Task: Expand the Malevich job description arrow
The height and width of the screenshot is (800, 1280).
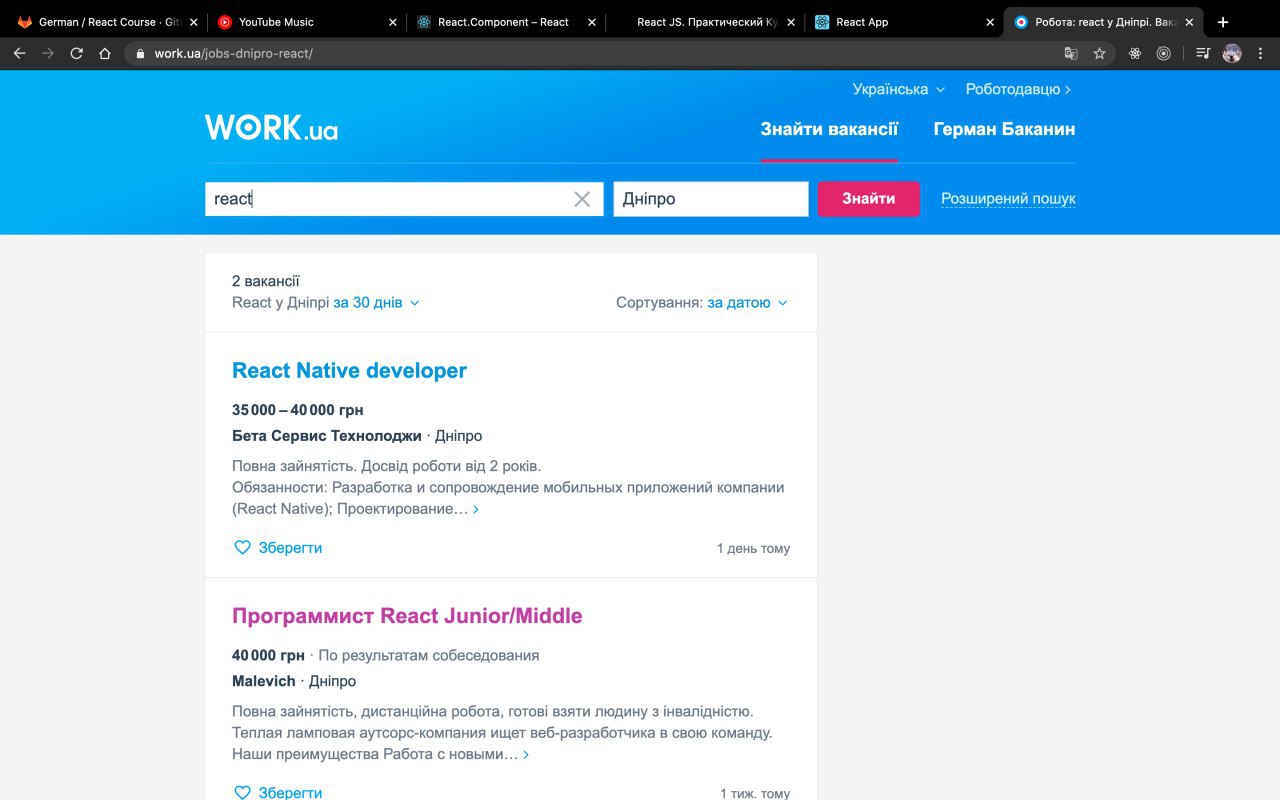Action: click(526, 754)
